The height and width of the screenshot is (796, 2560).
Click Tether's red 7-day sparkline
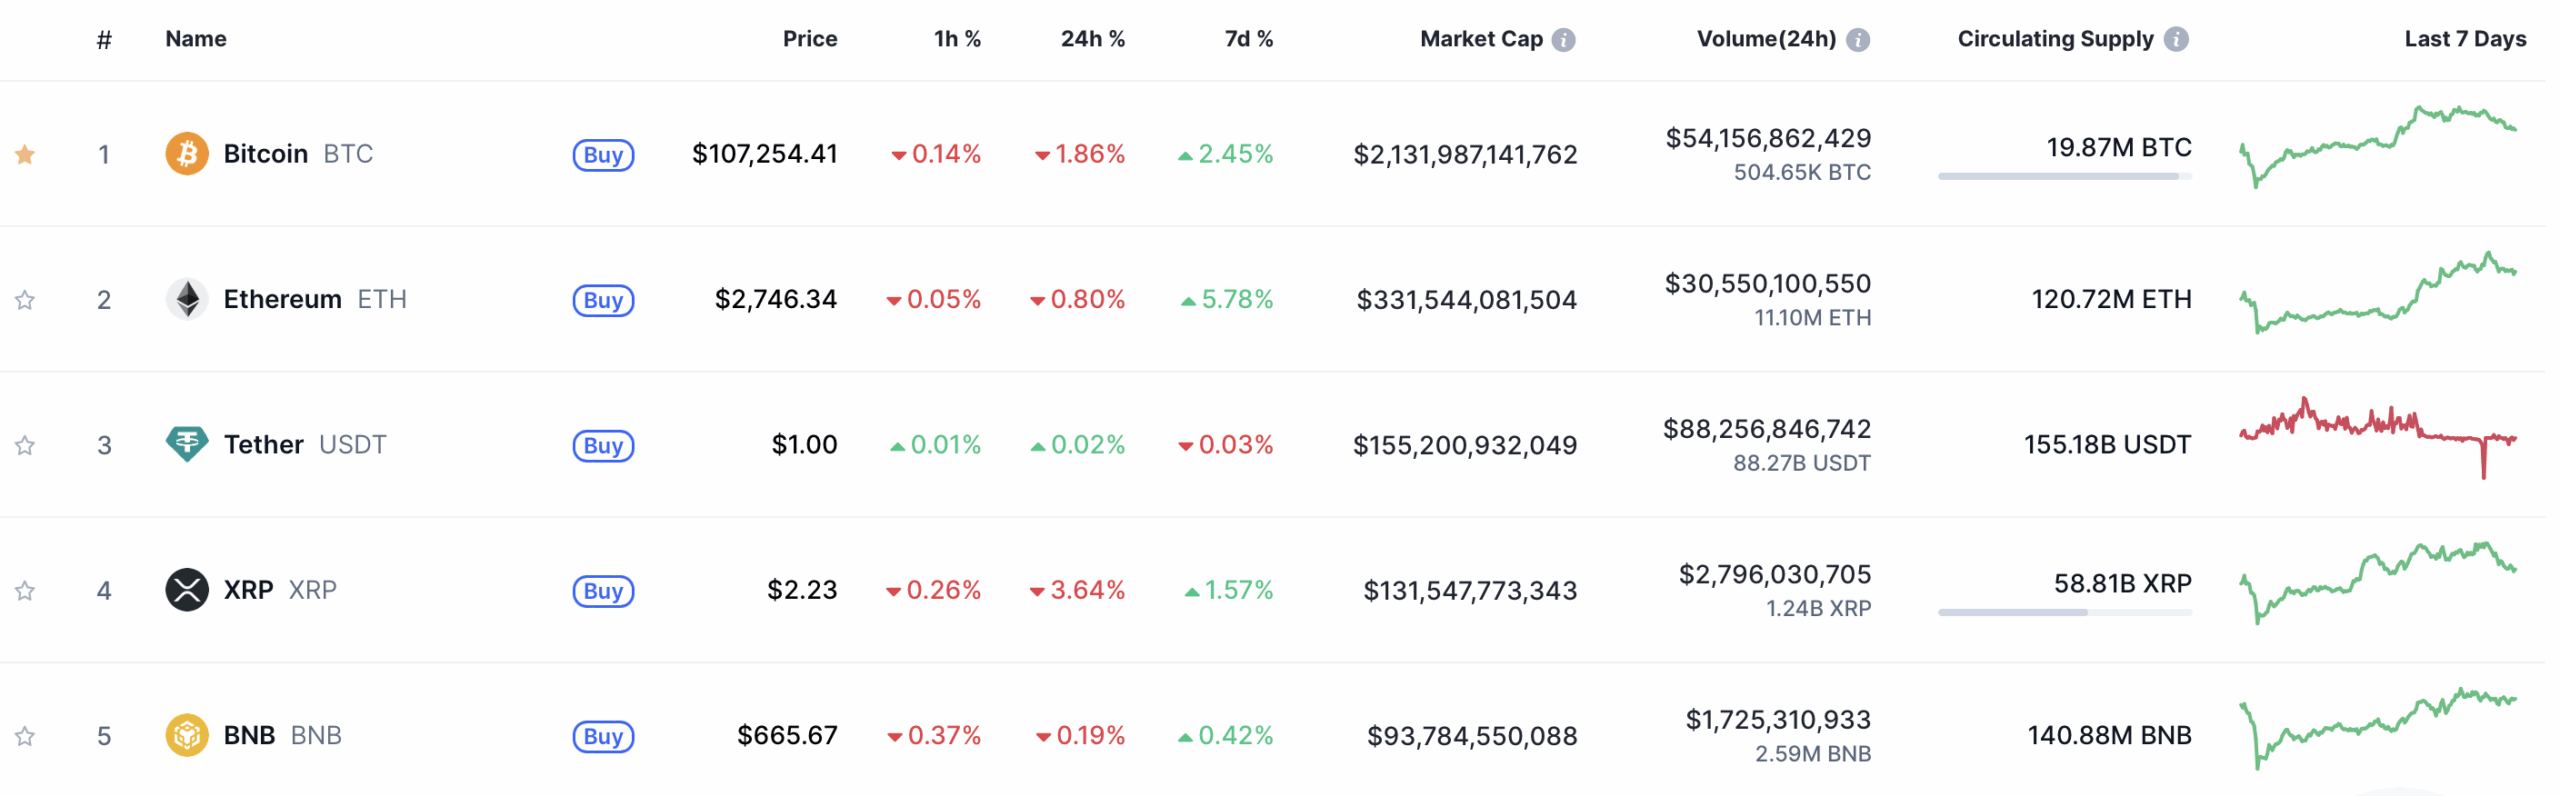point(2380,440)
